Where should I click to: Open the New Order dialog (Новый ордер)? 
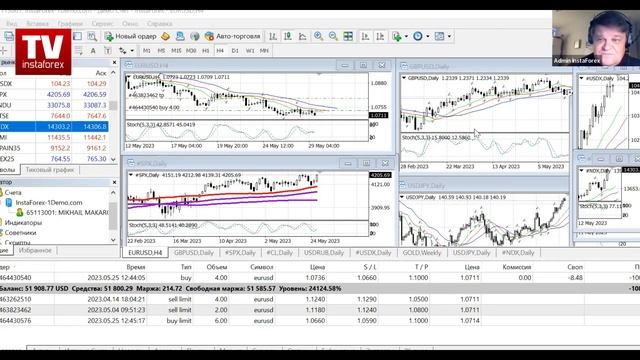pos(131,36)
